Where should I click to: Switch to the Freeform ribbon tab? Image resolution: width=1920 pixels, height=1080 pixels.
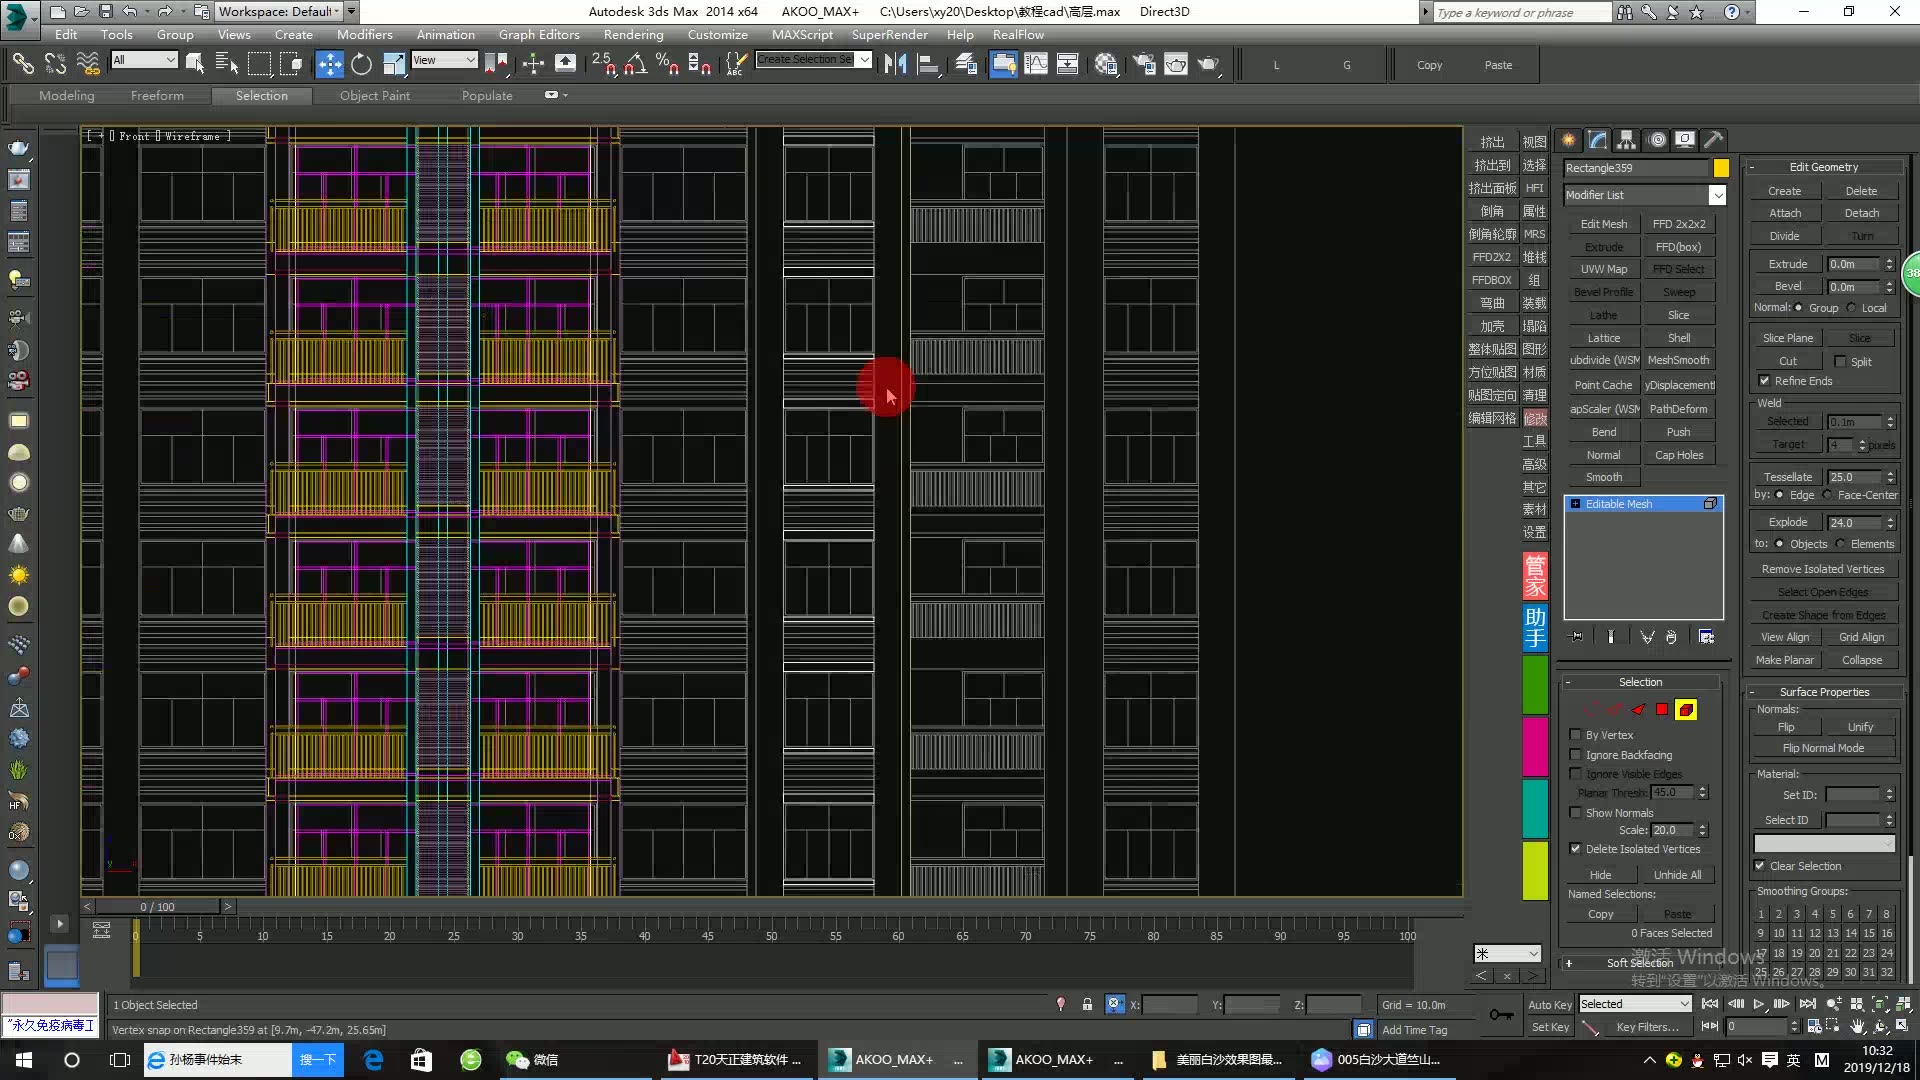tap(157, 96)
